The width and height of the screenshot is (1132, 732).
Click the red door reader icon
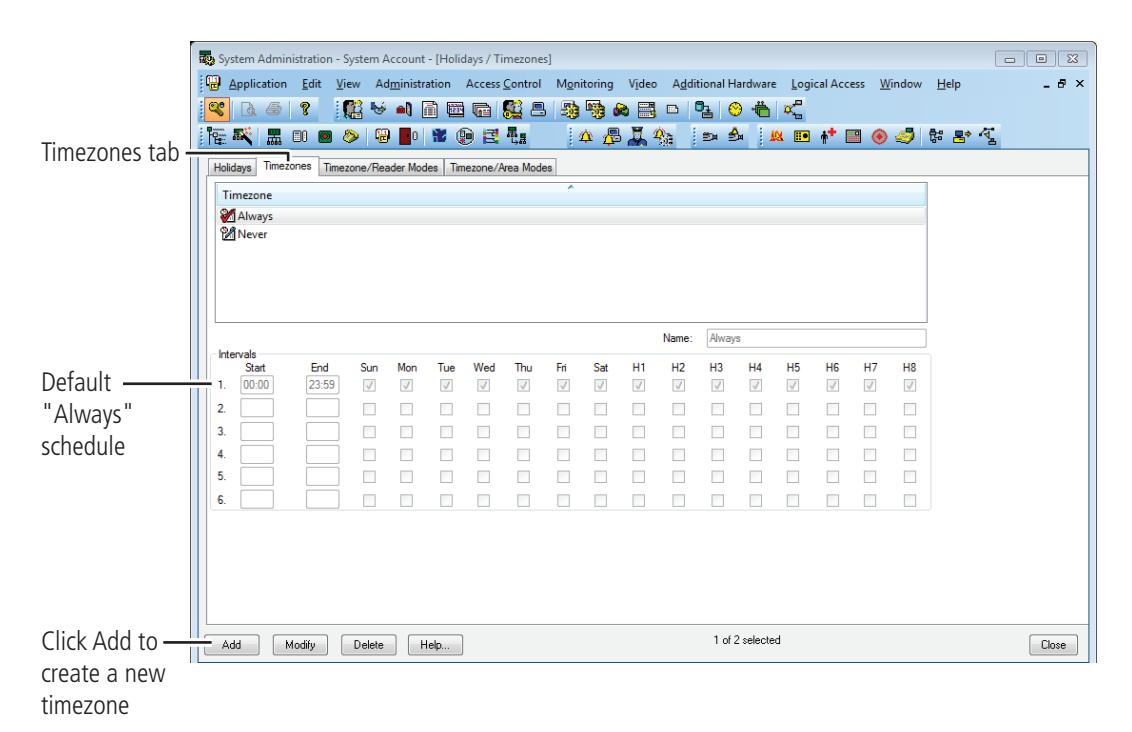coord(409,136)
